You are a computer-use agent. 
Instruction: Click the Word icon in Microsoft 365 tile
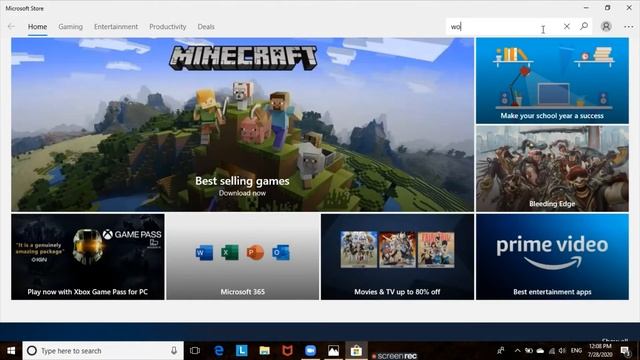(x=204, y=253)
